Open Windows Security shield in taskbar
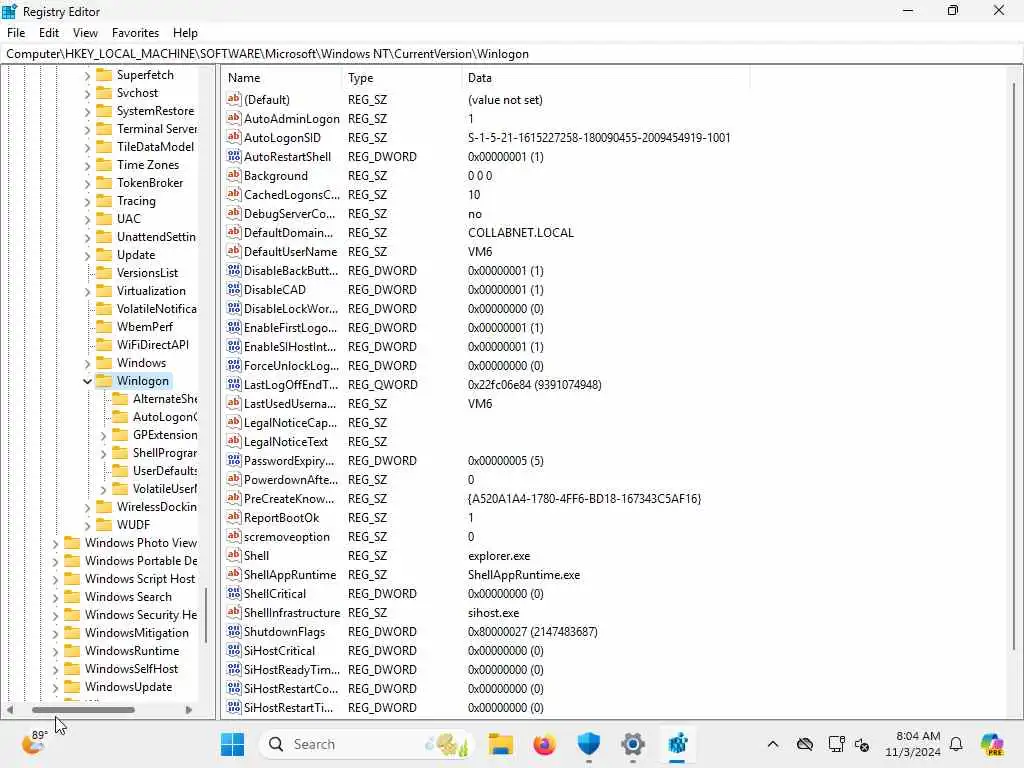 point(588,744)
